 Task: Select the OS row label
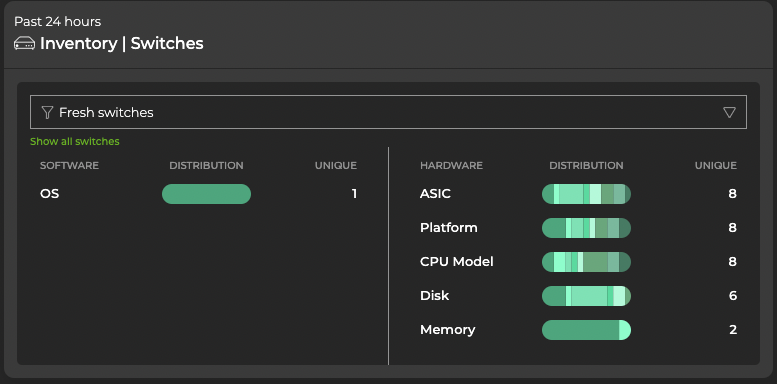tap(50, 194)
